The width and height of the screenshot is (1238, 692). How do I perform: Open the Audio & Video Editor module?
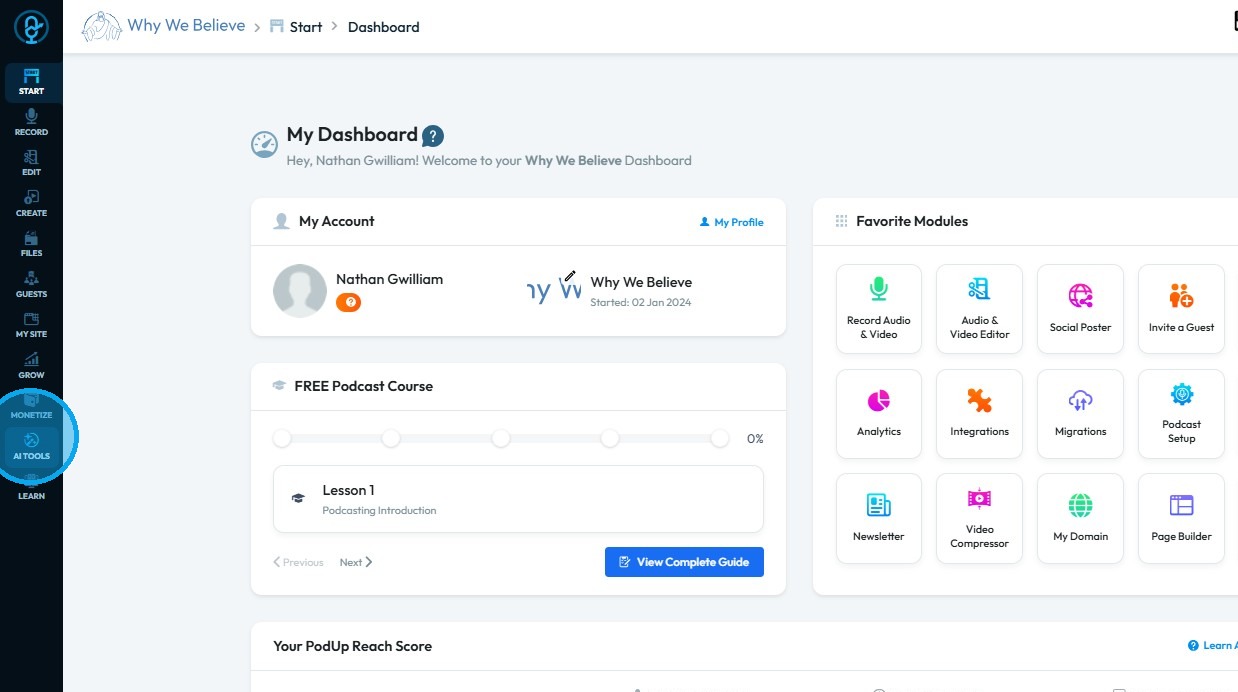979,308
